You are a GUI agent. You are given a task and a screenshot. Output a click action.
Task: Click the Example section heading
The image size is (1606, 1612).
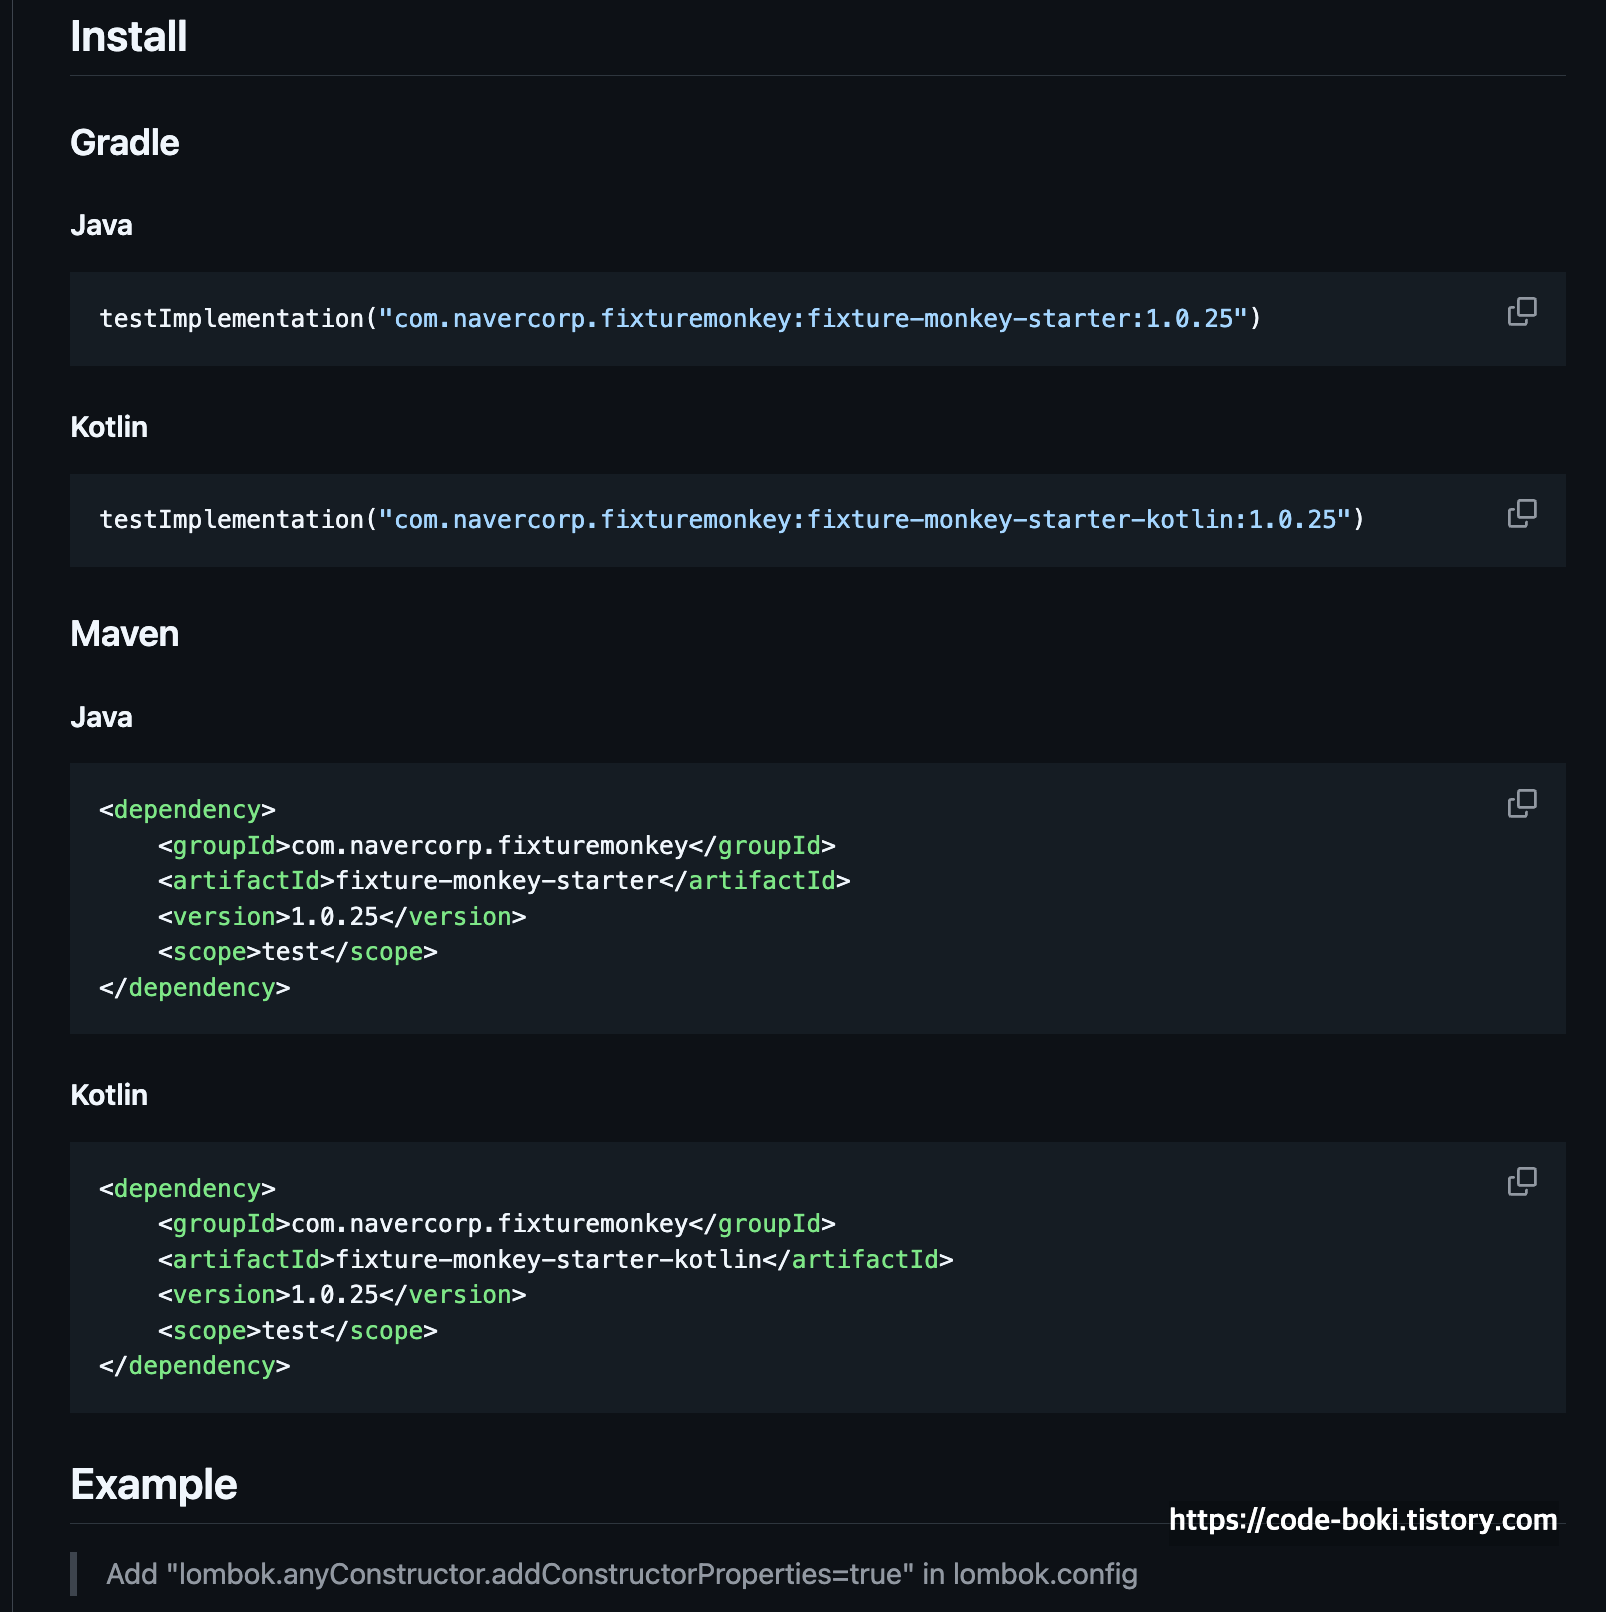153,1485
